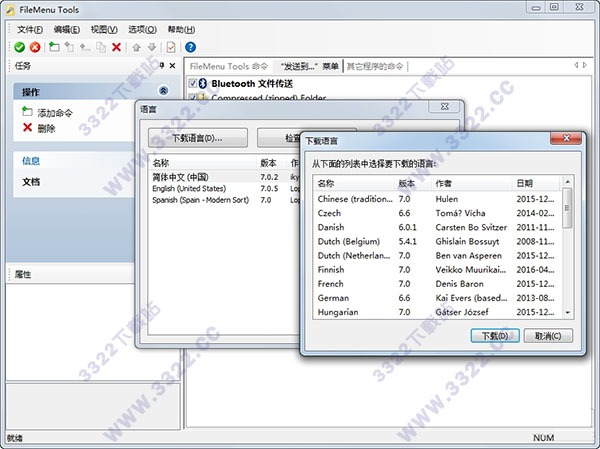Screen dimensions: 600x449
Task: Open the 文件(F) menu
Action: [30, 29]
